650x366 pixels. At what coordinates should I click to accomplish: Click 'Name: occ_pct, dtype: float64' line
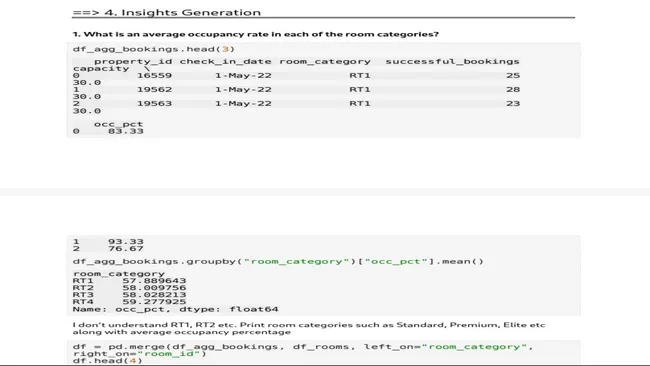tap(175, 309)
